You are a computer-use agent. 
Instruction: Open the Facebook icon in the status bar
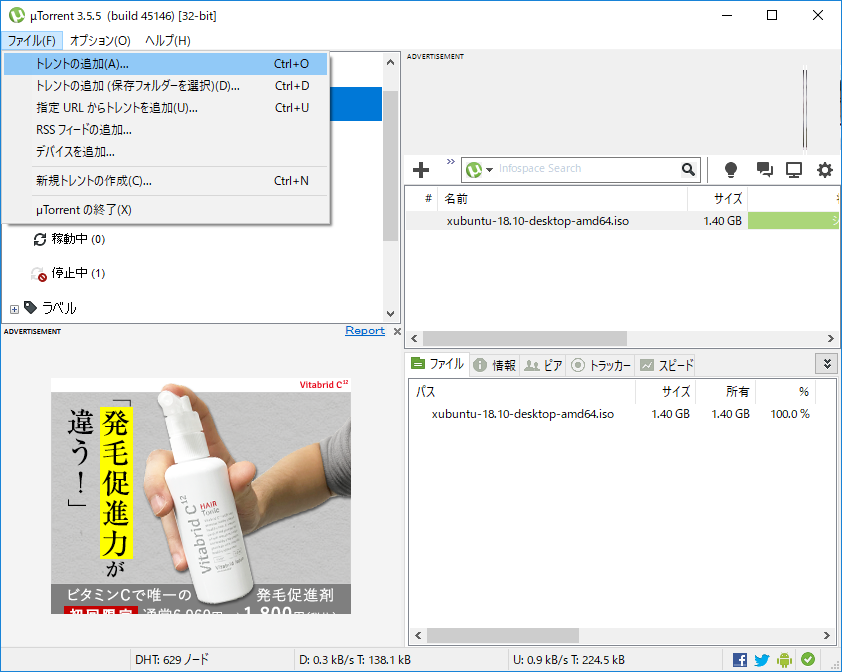(738, 660)
